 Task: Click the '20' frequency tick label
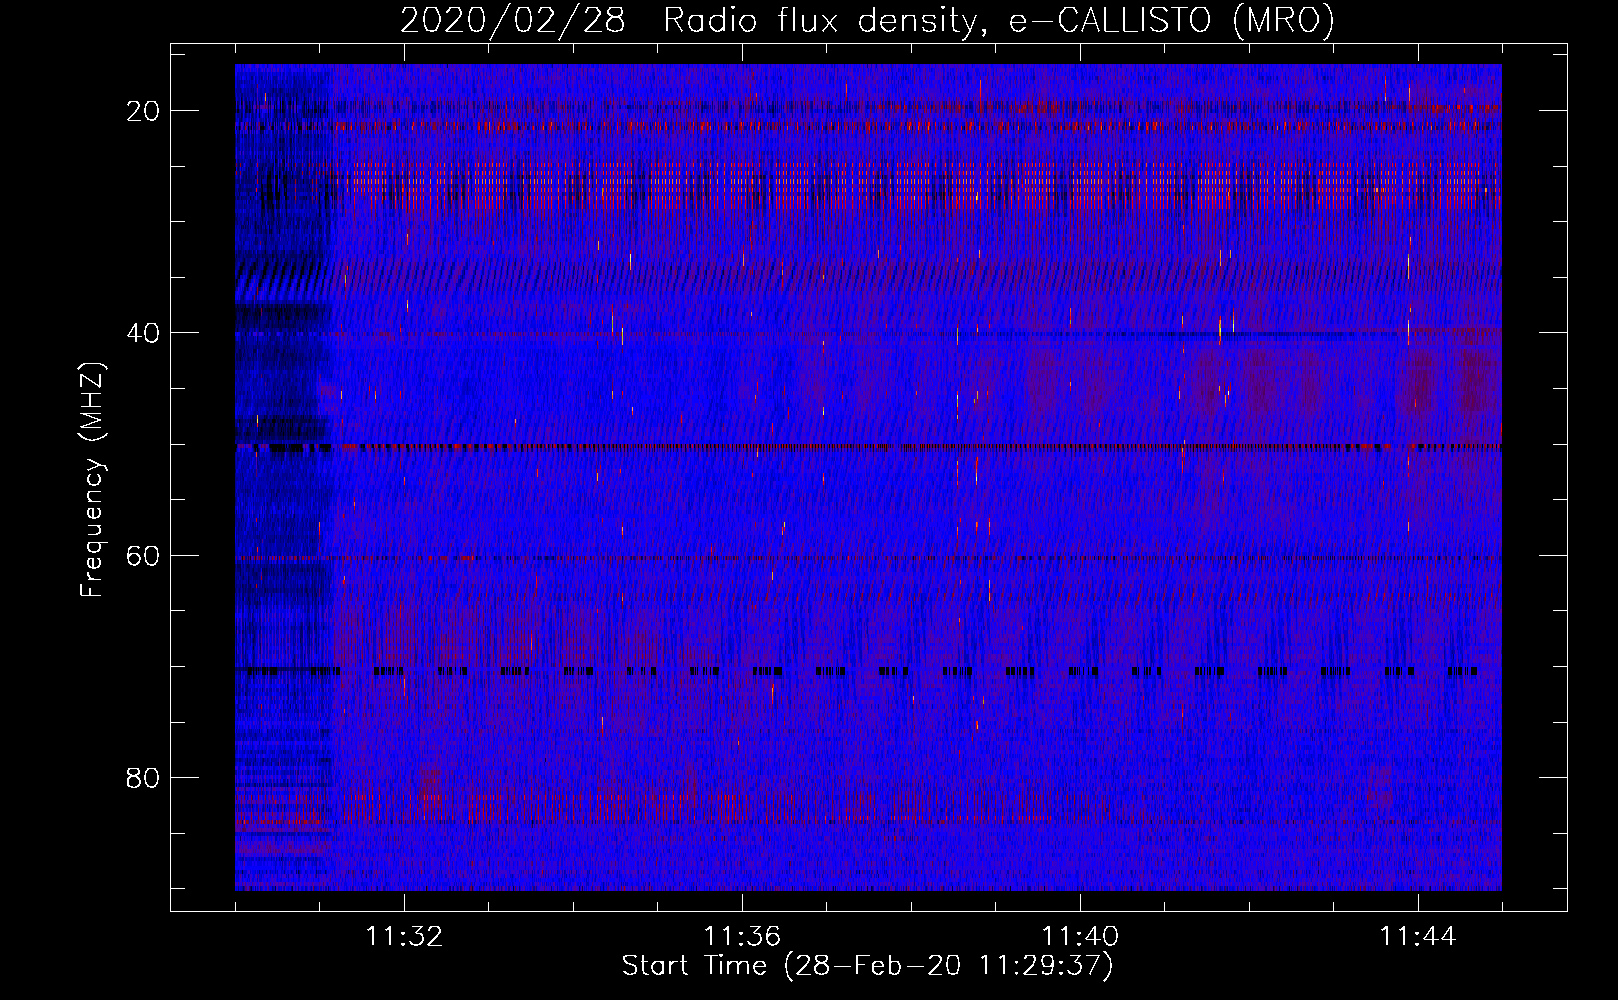pyautogui.click(x=143, y=111)
